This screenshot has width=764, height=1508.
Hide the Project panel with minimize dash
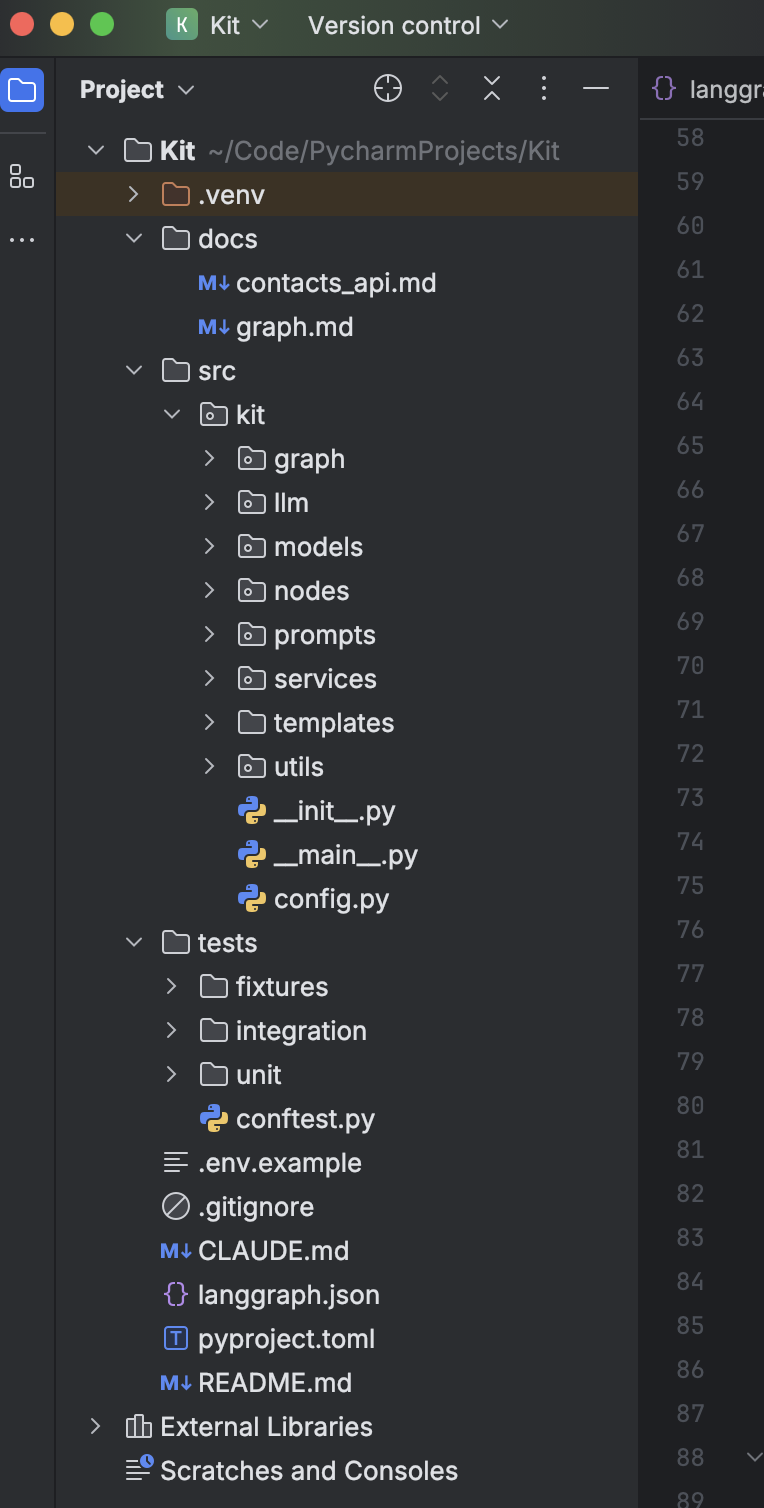click(x=596, y=89)
